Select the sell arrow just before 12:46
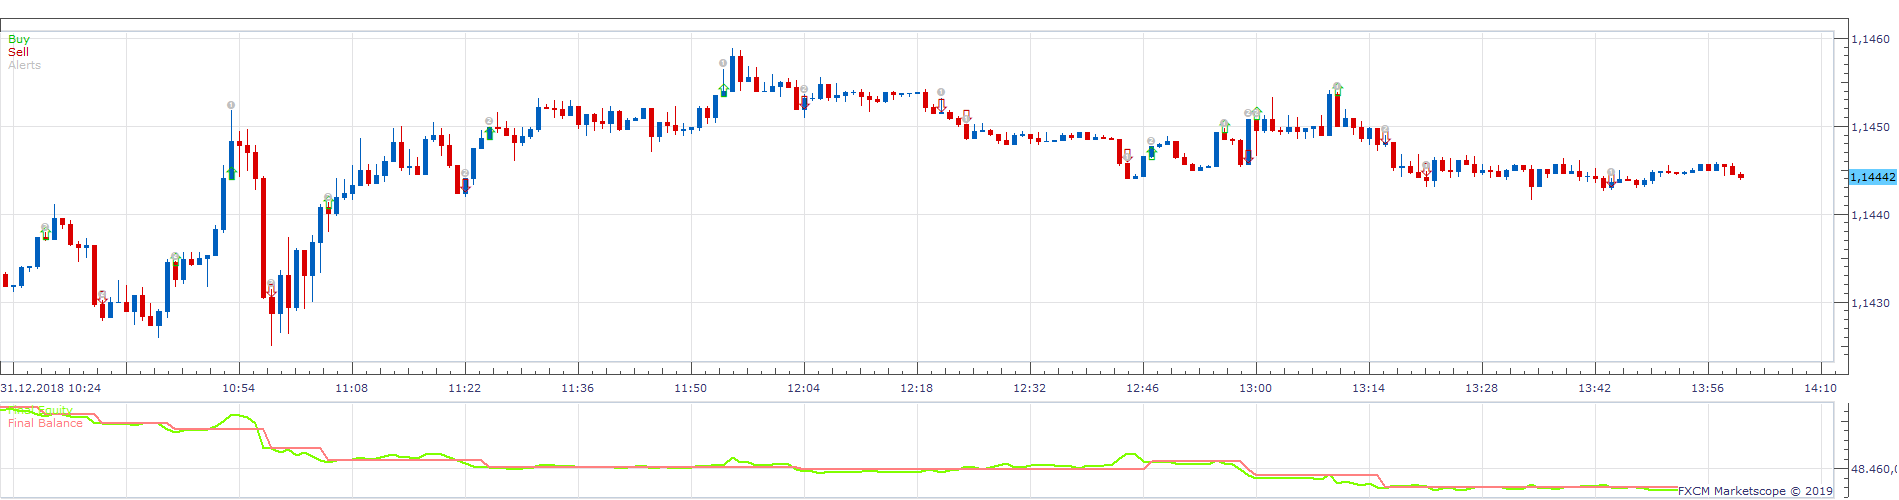1899x500 pixels. click(1128, 156)
